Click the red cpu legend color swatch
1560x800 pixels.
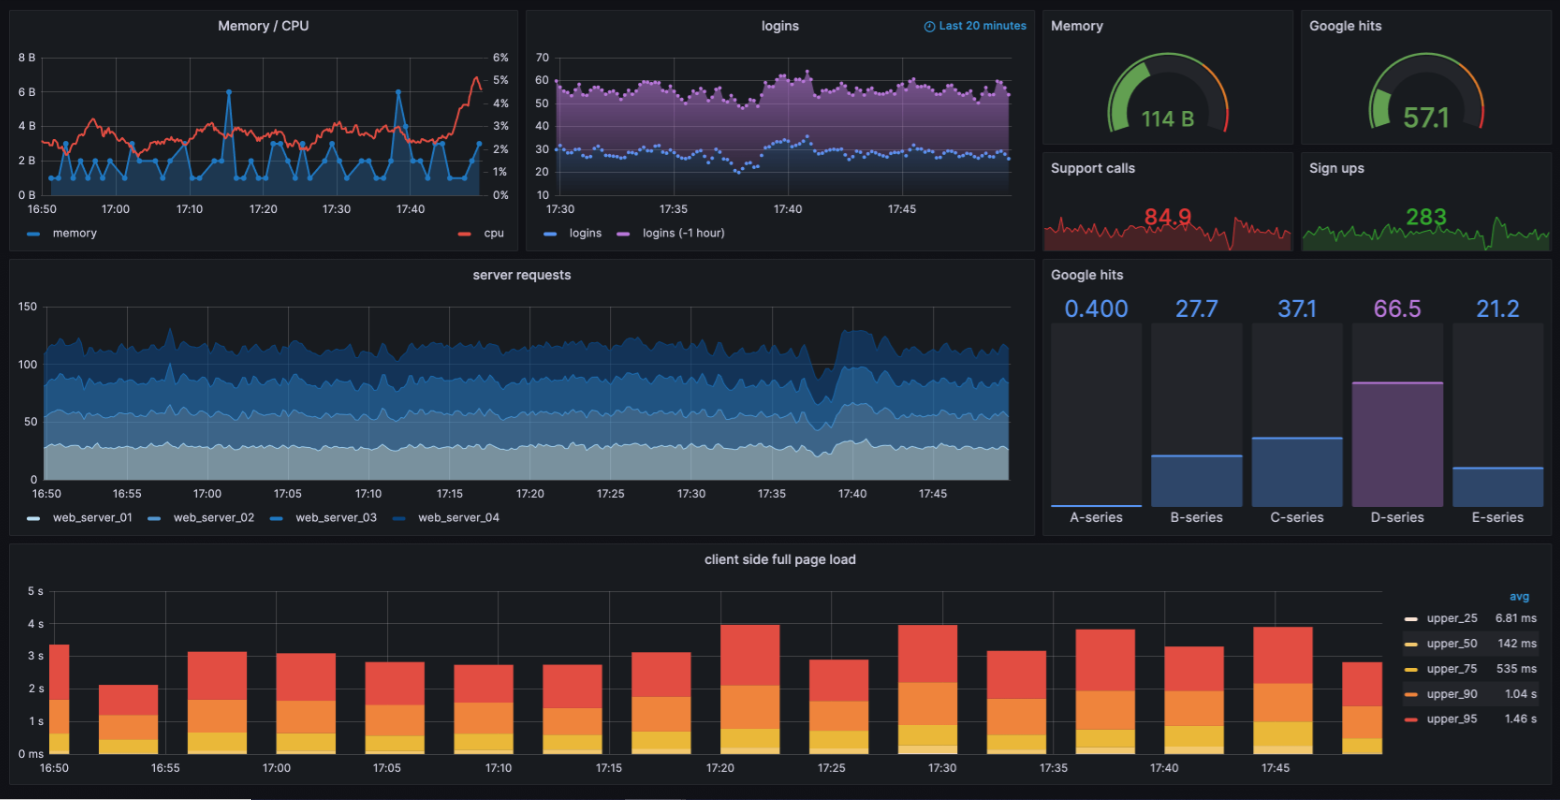464,234
